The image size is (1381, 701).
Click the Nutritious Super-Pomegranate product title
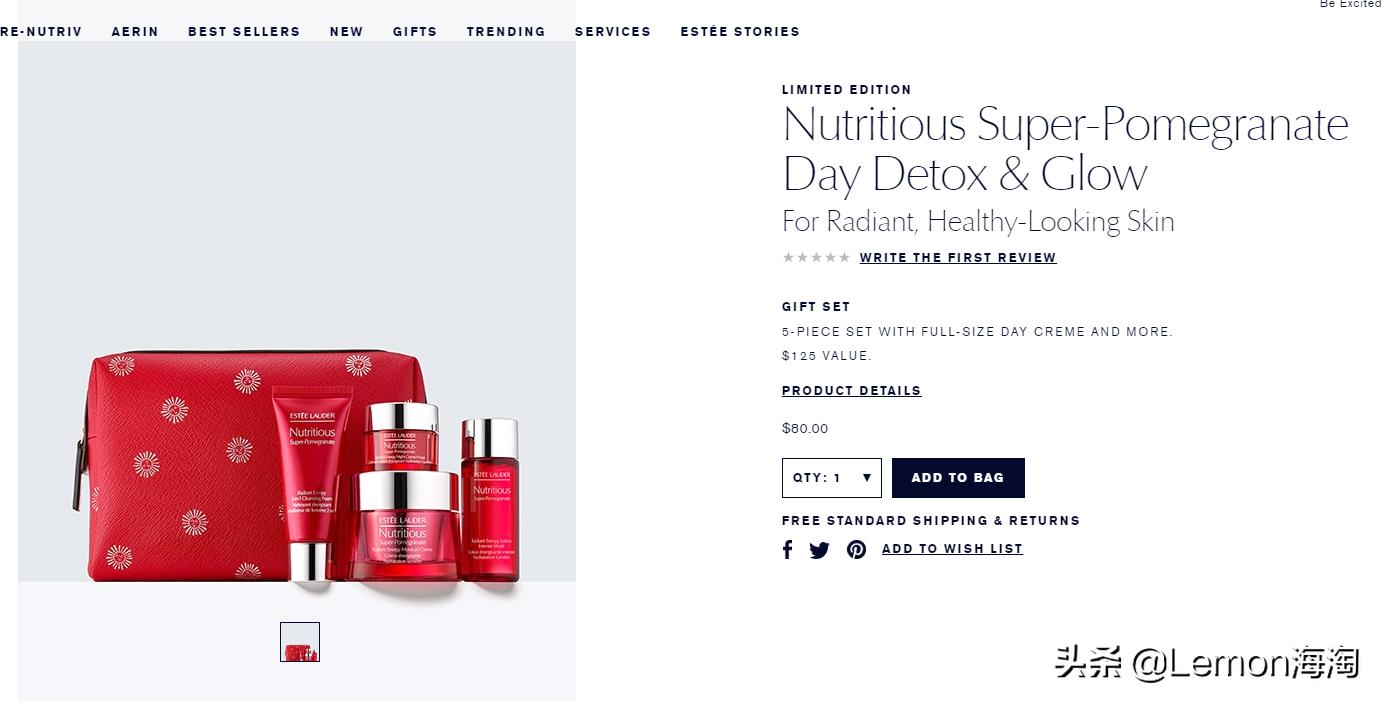point(1066,148)
